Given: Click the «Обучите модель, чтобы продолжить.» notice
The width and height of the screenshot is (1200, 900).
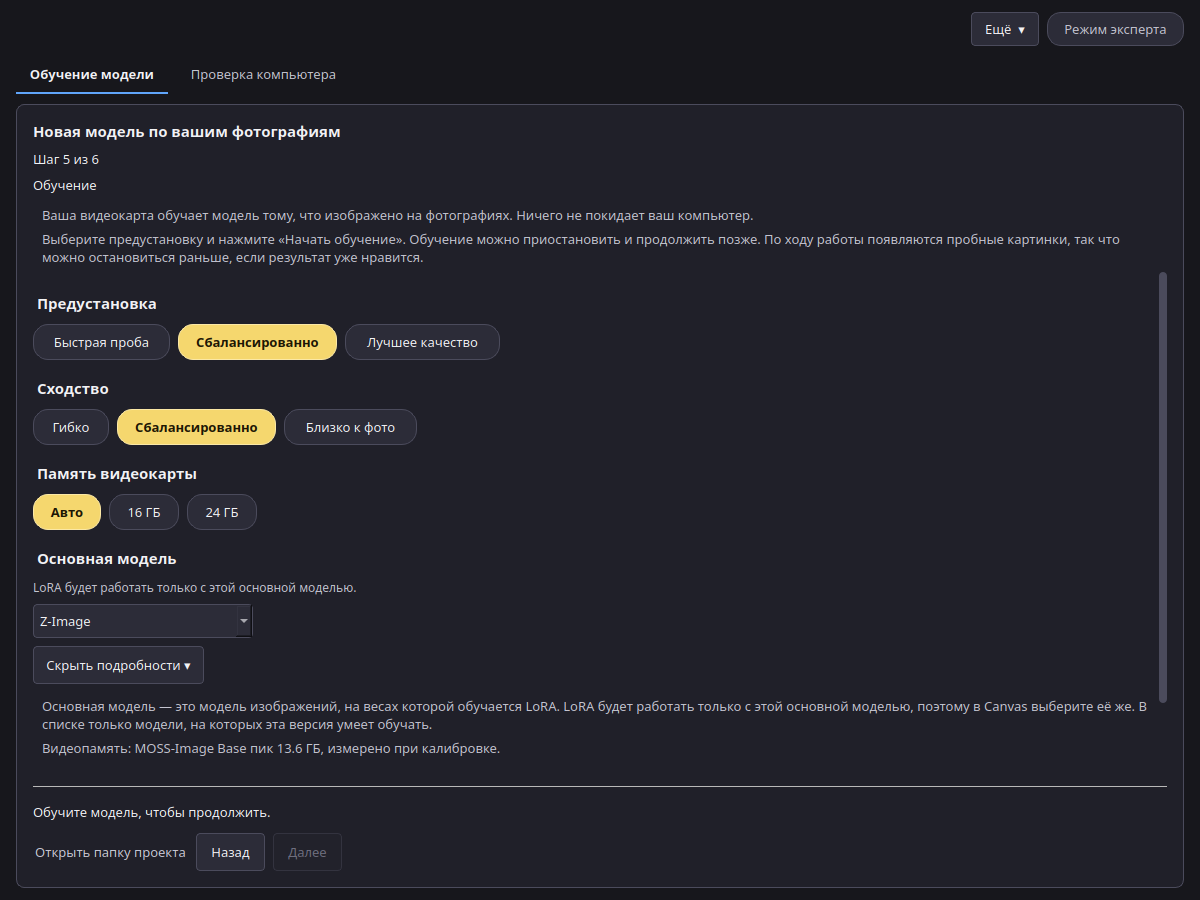Looking at the screenshot, I should click(x=152, y=812).
